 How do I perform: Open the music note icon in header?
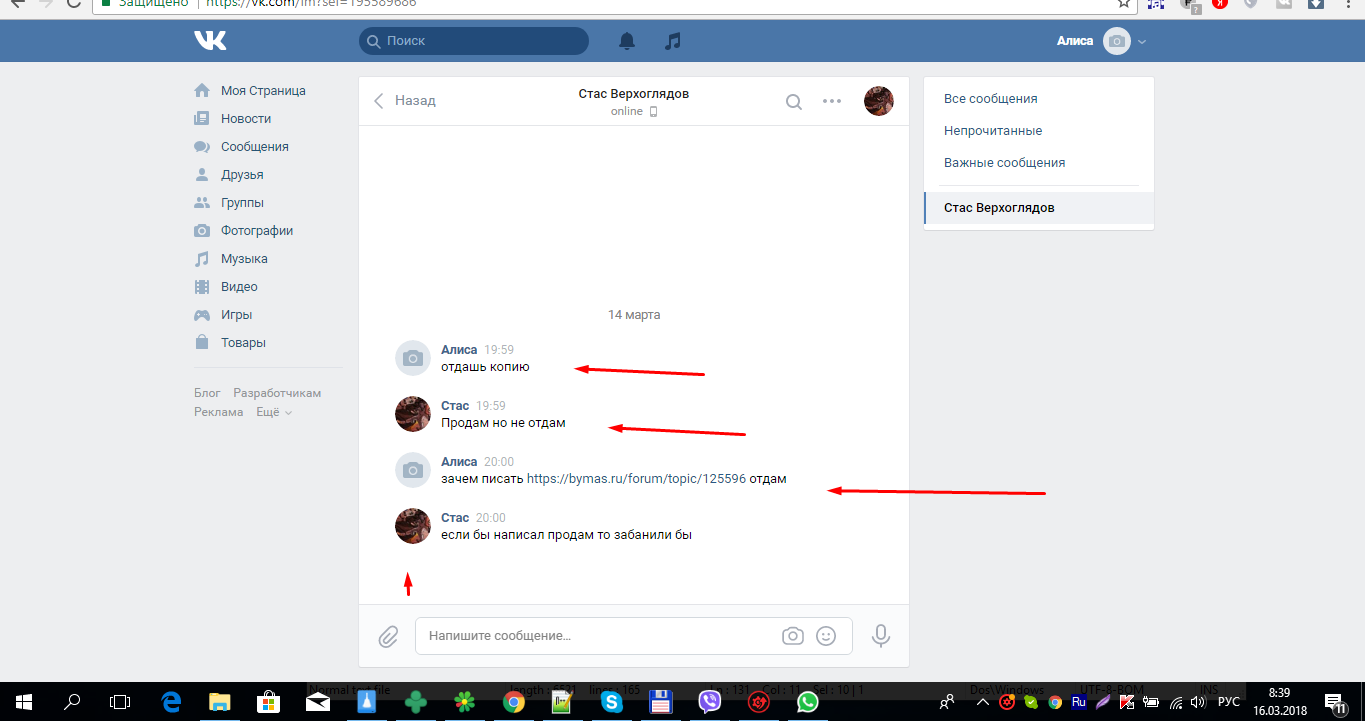(x=673, y=41)
